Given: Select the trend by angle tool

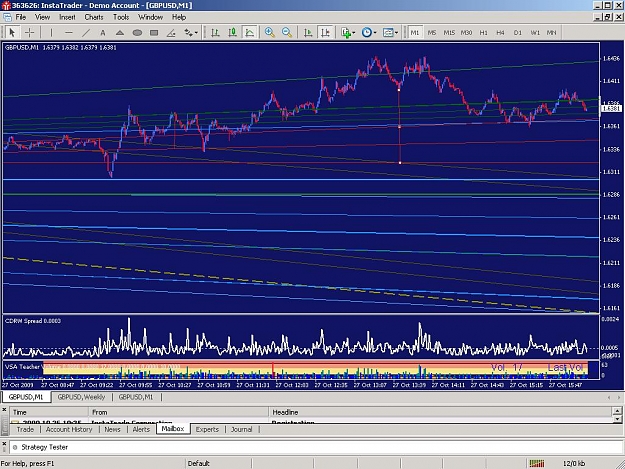Looking at the screenshot, I should click(x=171, y=33).
